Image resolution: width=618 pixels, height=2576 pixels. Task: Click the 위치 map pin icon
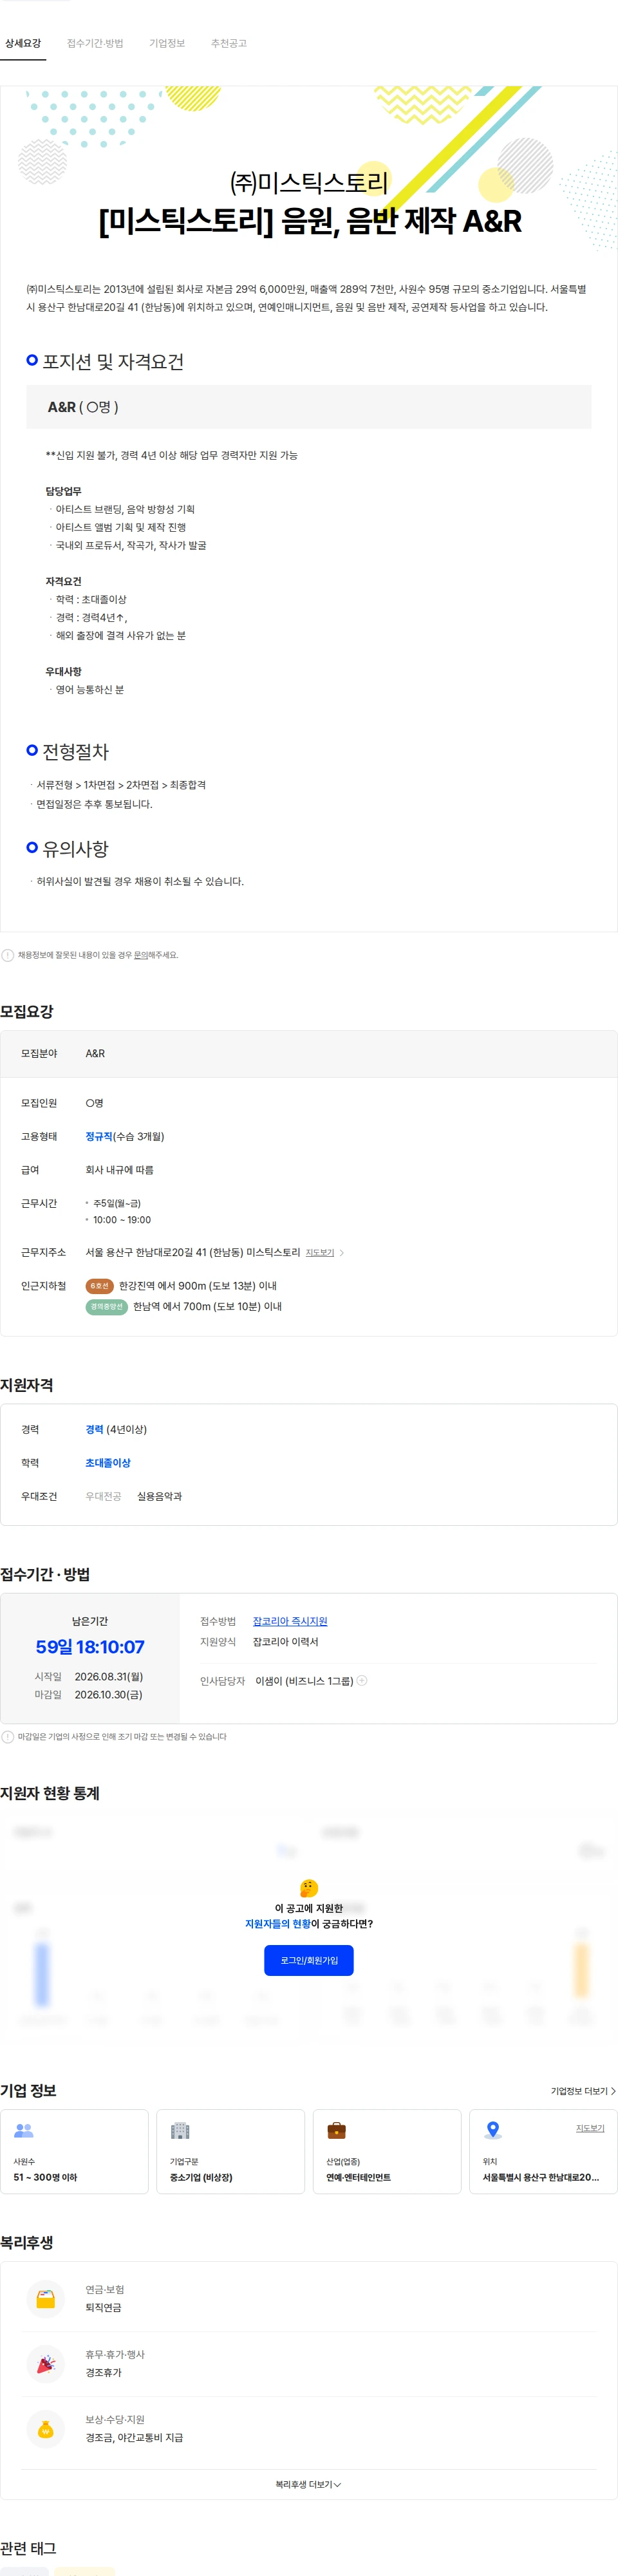[x=493, y=2131]
